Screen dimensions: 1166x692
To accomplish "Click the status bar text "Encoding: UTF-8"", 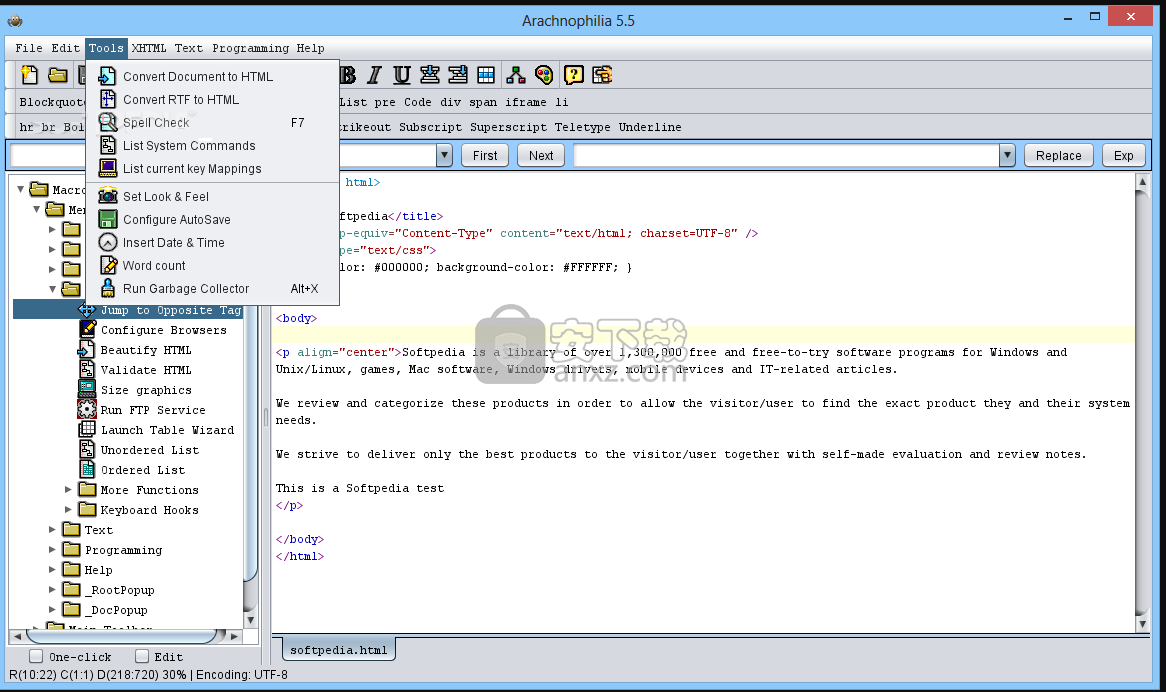I will (241, 675).
